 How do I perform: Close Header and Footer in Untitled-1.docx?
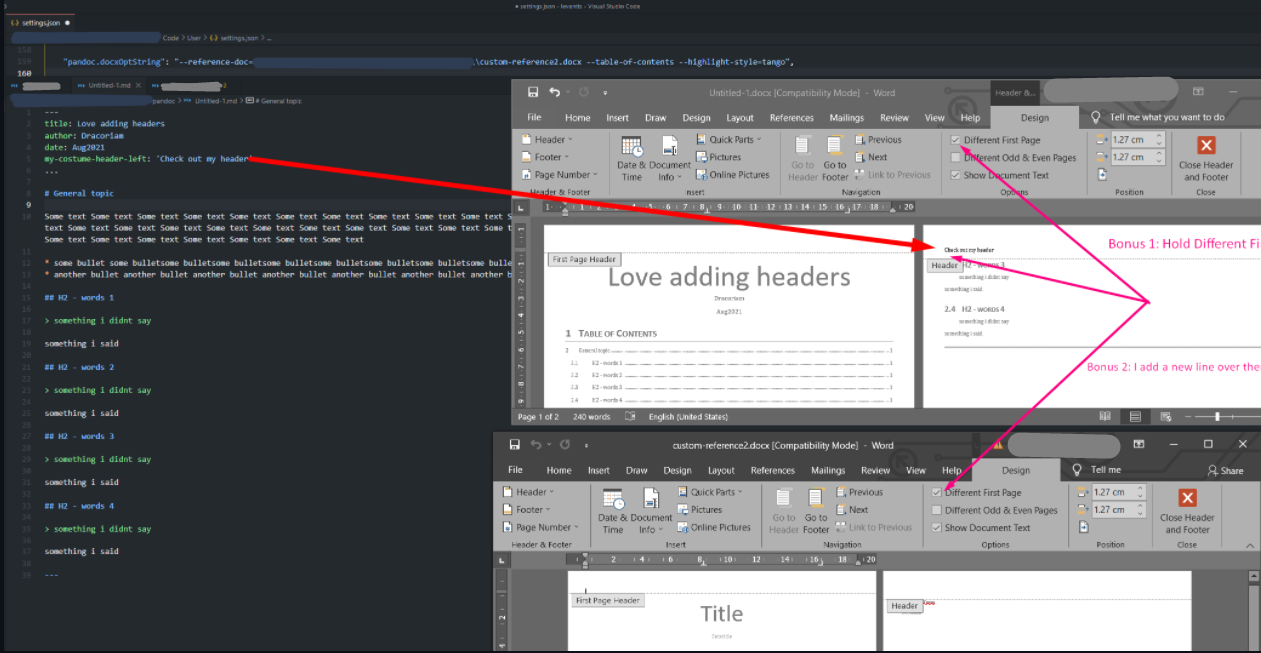click(x=1206, y=158)
